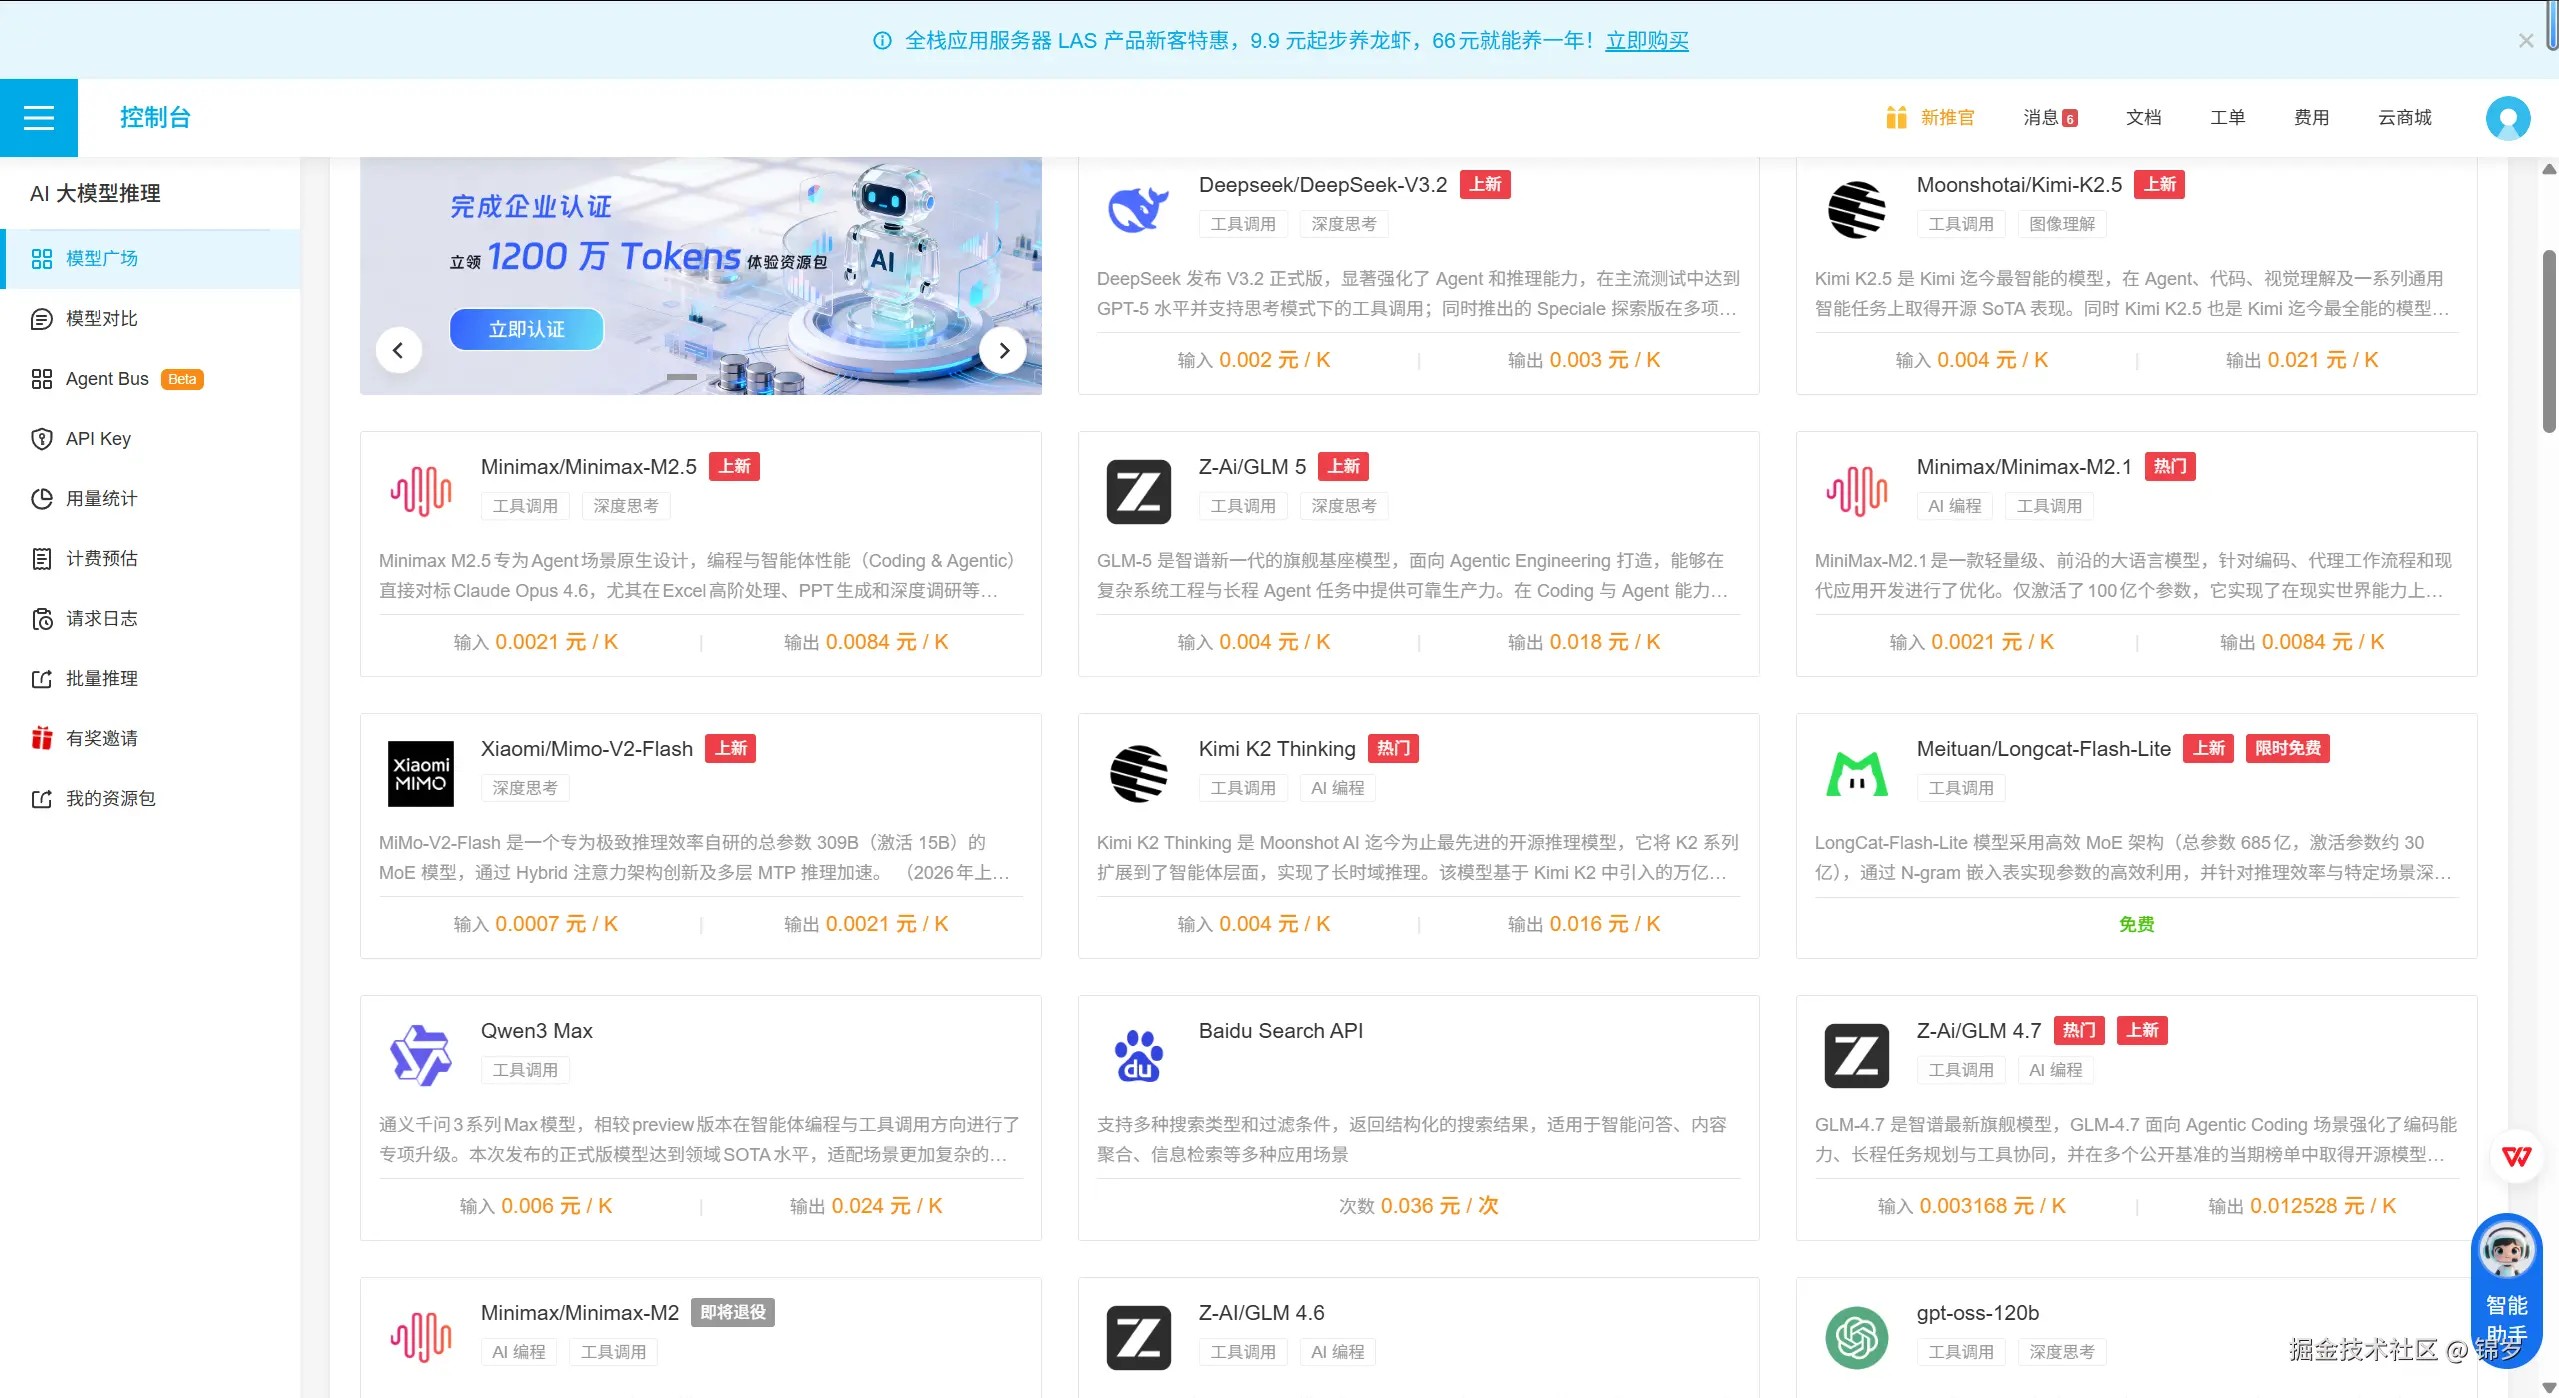2559x1398 pixels.
Task: Click the Baidu paw logo
Action: click(x=1138, y=1056)
